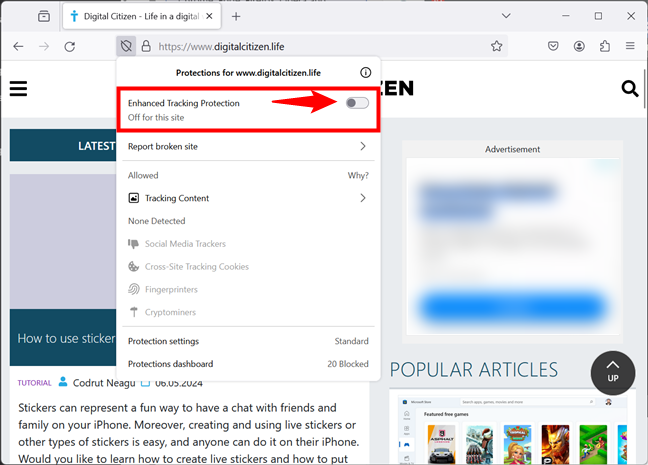Go forward one page

[x=44, y=46]
